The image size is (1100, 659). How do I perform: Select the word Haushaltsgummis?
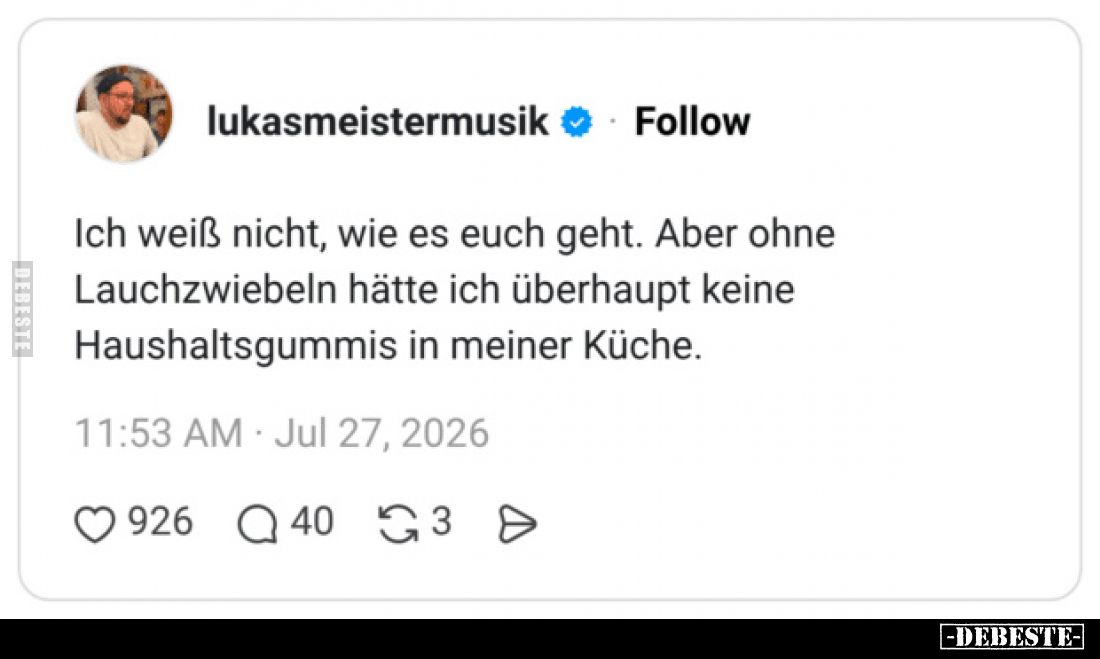tap(236, 347)
